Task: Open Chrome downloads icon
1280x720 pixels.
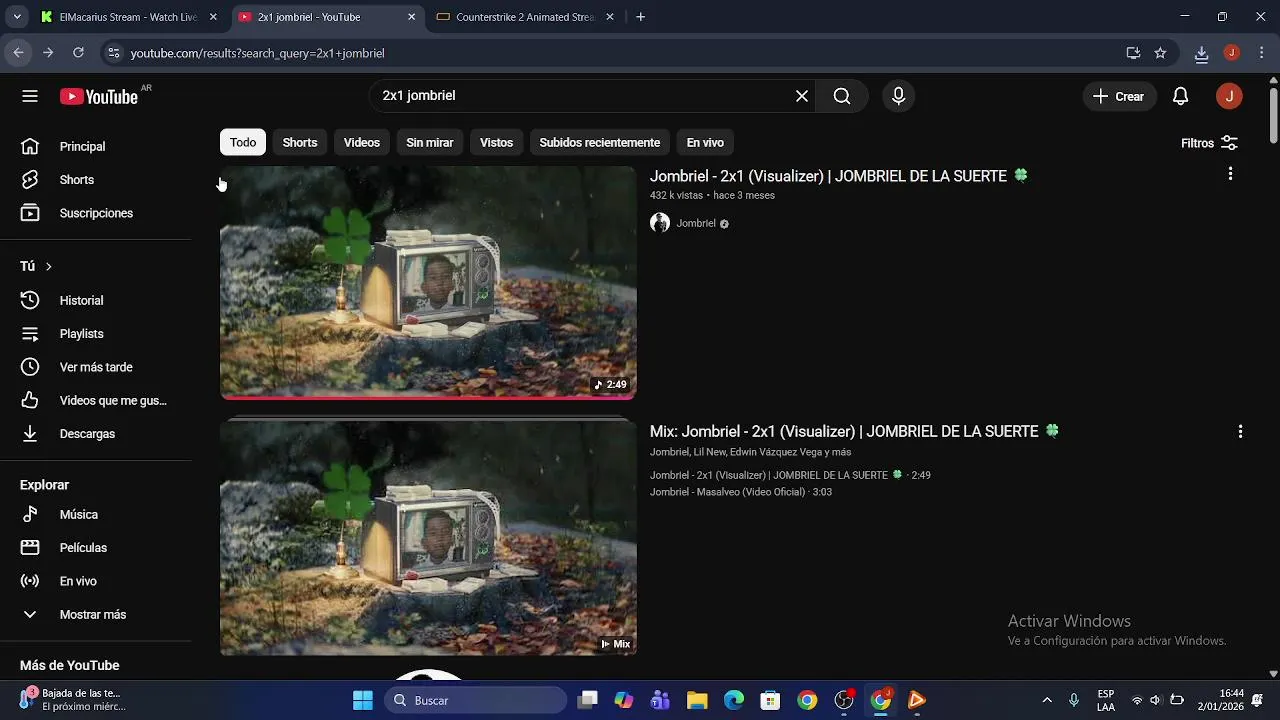Action: point(1201,53)
